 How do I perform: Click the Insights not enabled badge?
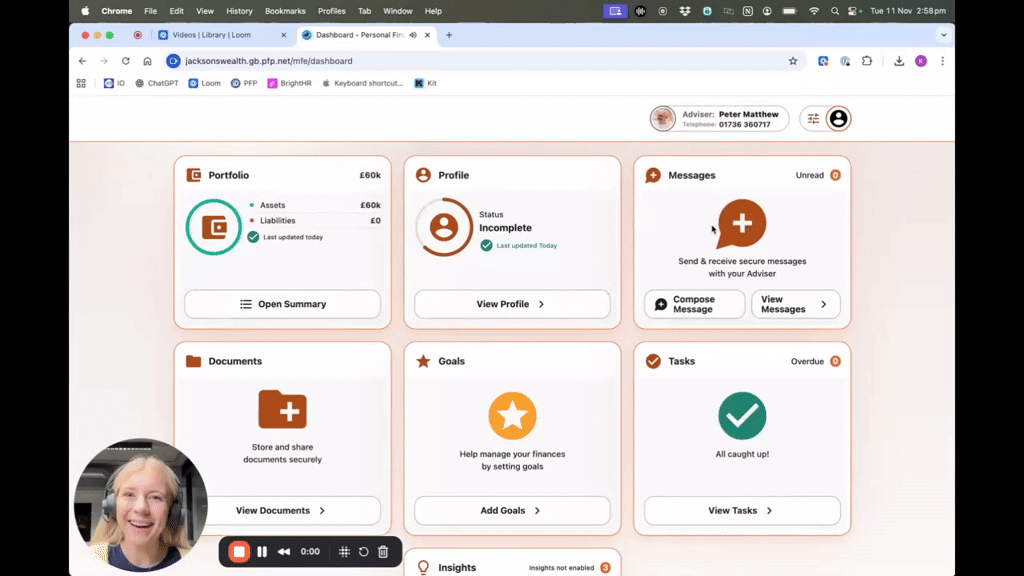tap(605, 568)
